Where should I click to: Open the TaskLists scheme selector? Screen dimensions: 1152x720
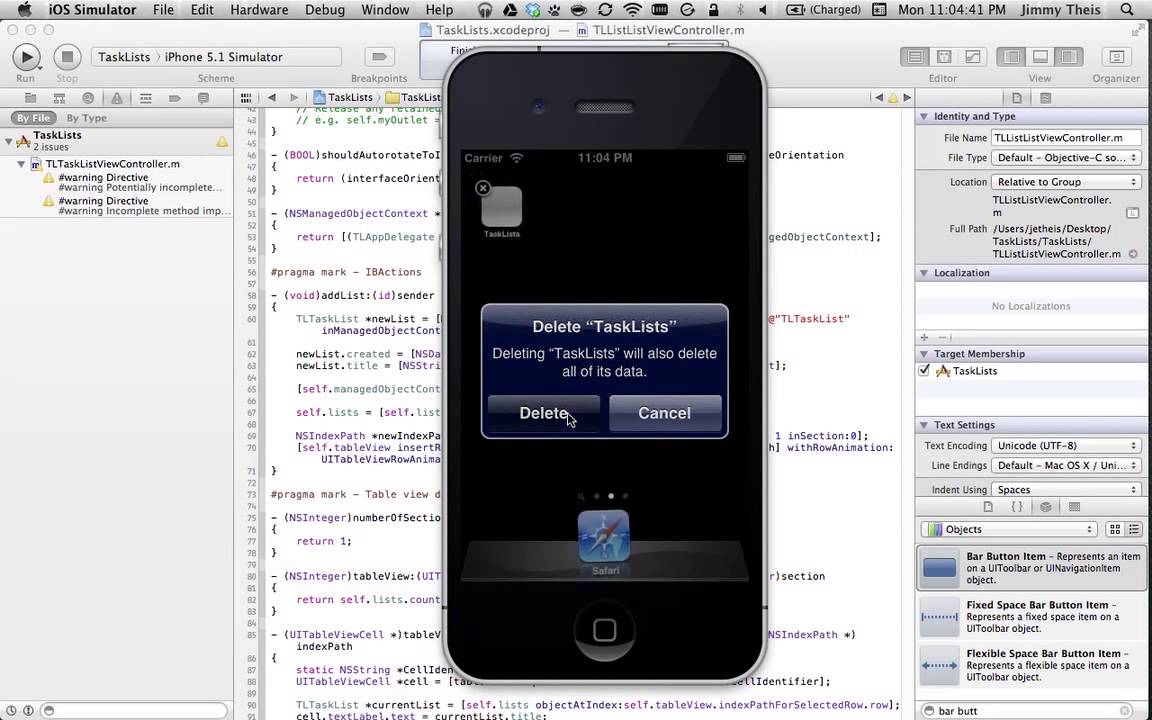click(123, 57)
